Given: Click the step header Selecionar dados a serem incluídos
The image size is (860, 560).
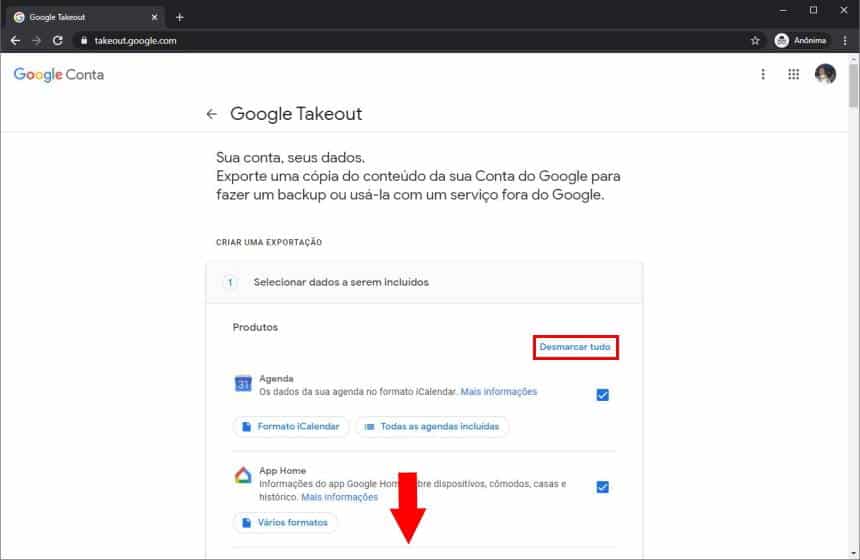Looking at the screenshot, I should 424,282.
